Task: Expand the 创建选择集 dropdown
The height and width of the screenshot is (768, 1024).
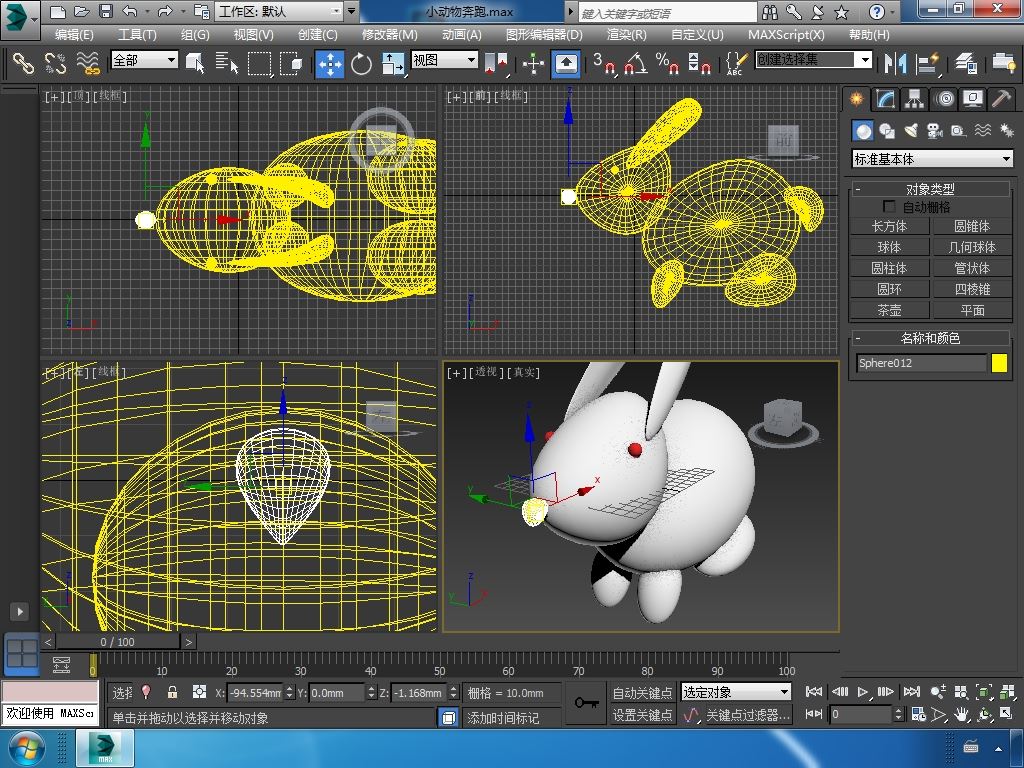Action: [865, 60]
